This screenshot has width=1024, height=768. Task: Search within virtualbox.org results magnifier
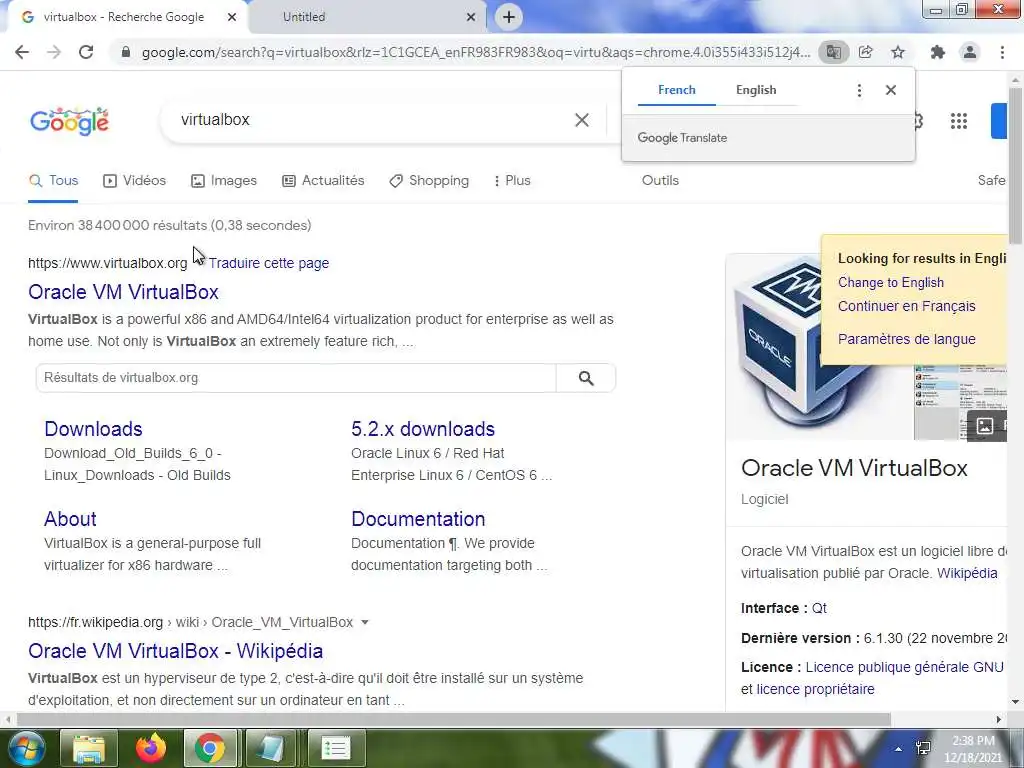tap(586, 378)
